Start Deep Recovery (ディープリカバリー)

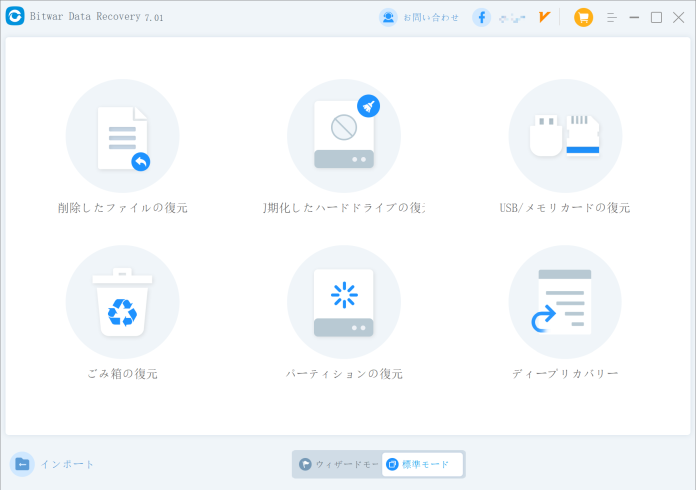coord(565,302)
